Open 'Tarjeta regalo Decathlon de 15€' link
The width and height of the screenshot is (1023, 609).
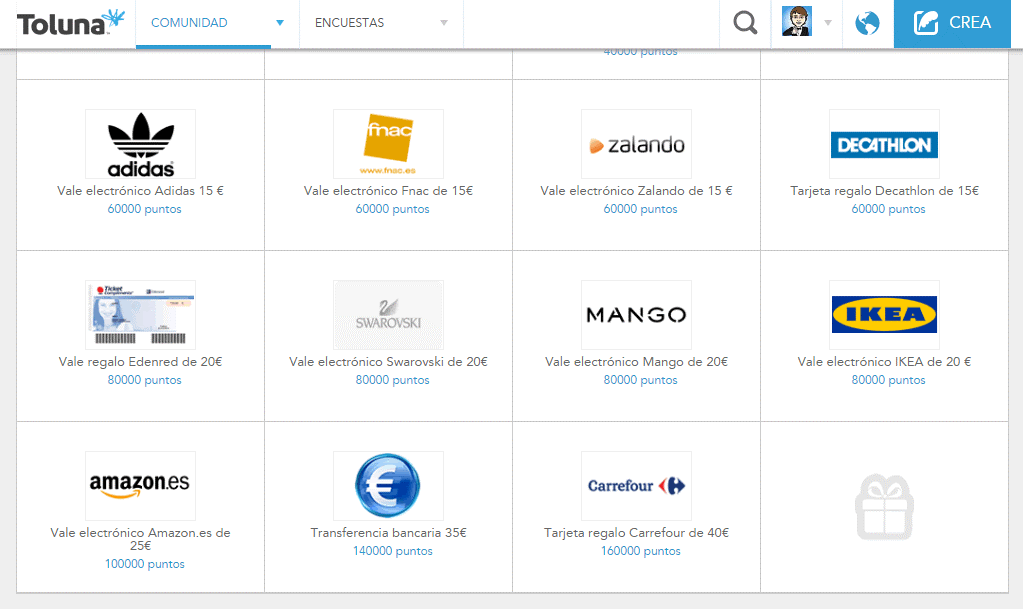point(884,191)
